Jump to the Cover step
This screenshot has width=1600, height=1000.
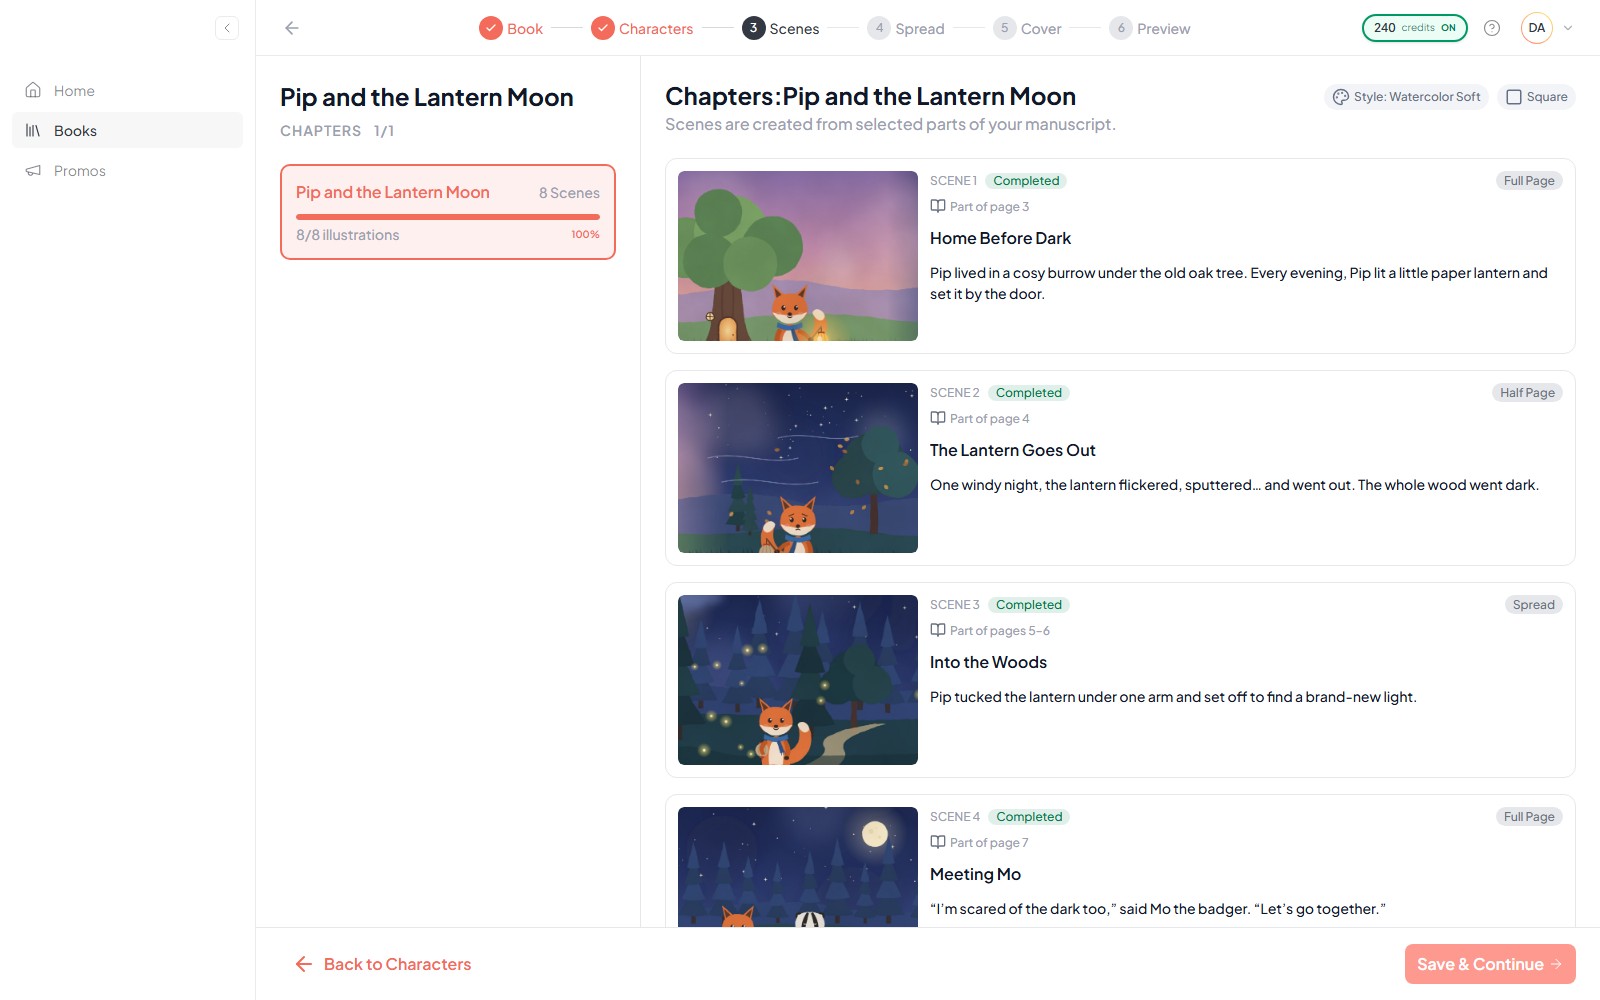point(1027,29)
